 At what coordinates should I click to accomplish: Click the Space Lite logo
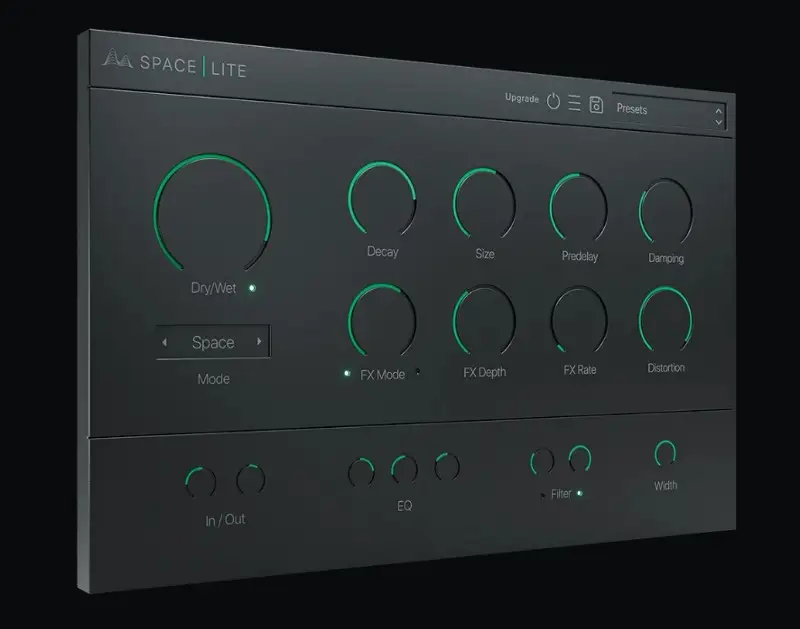pyautogui.click(x=174, y=65)
